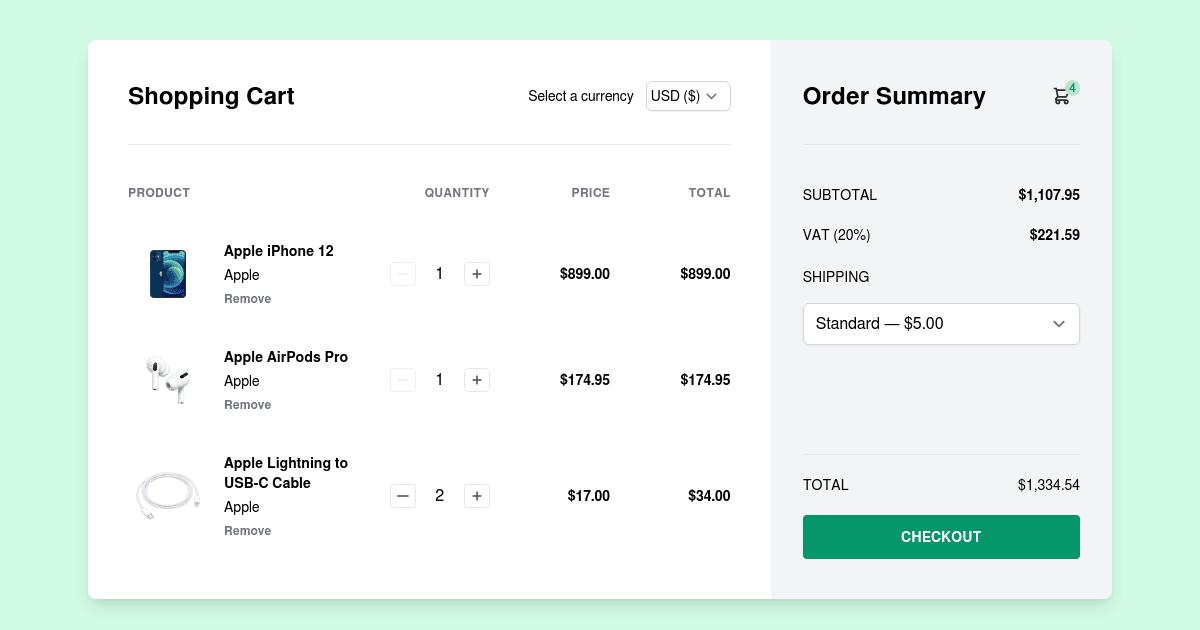This screenshot has height=630, width=1200.
Task: Decrease Lightning to USB-C Cable quantity
Action: click(403, 495)
